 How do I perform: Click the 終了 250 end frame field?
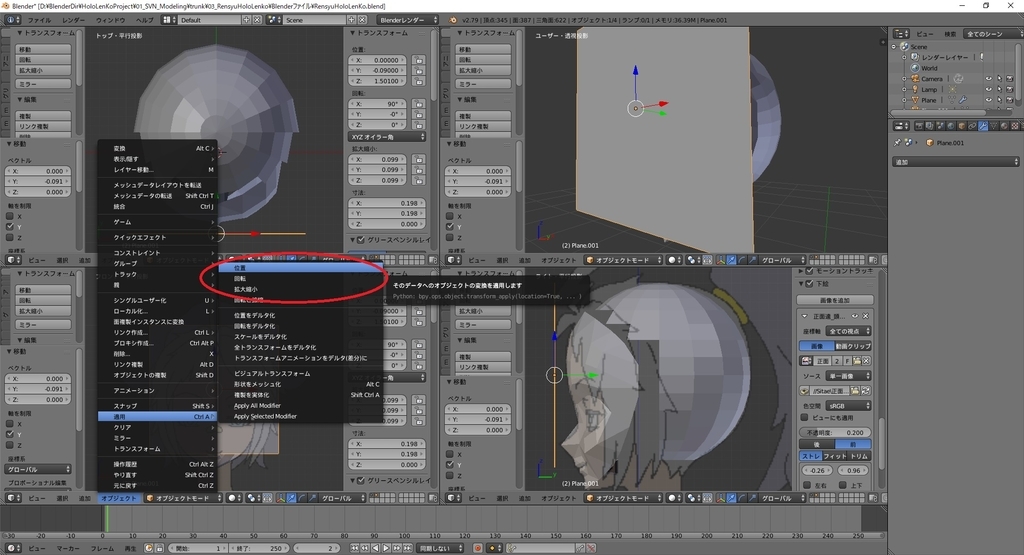[x=259, y=548]
